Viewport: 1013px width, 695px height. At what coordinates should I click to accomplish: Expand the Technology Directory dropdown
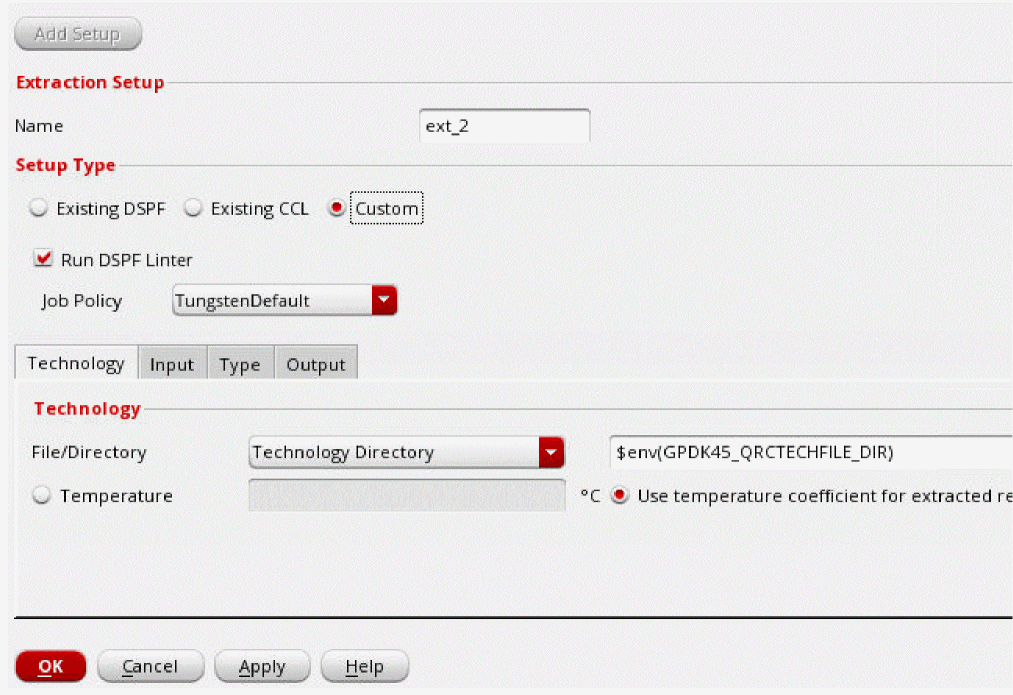tap(406, 452)
